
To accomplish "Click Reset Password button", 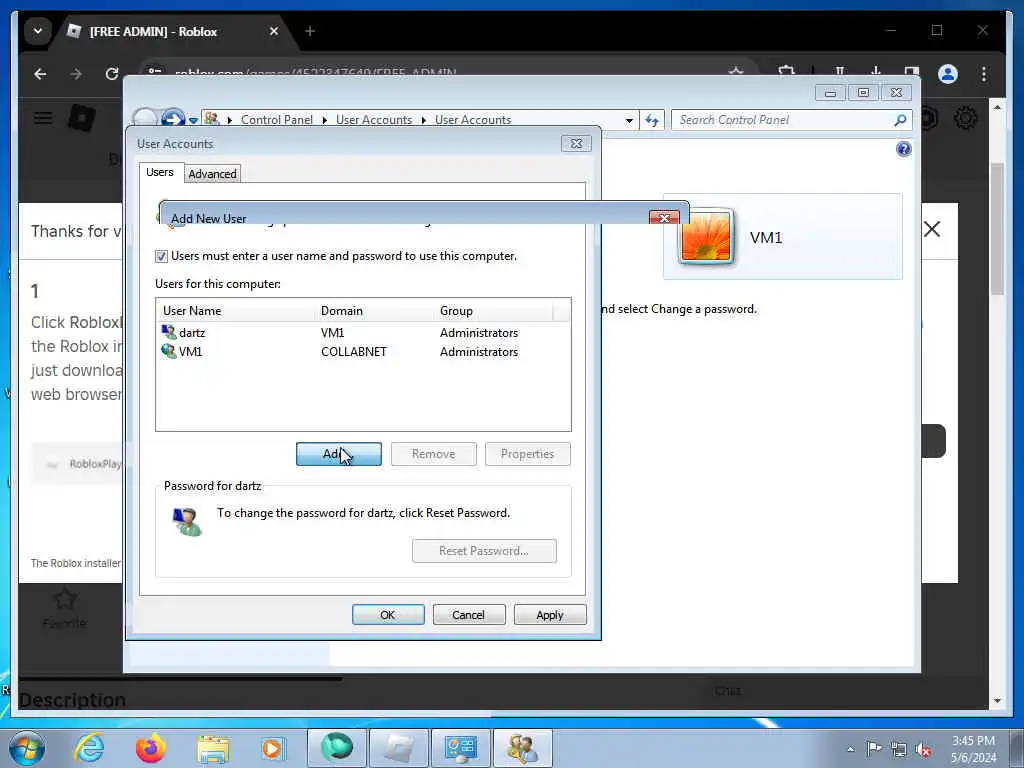I will (484, 551).
